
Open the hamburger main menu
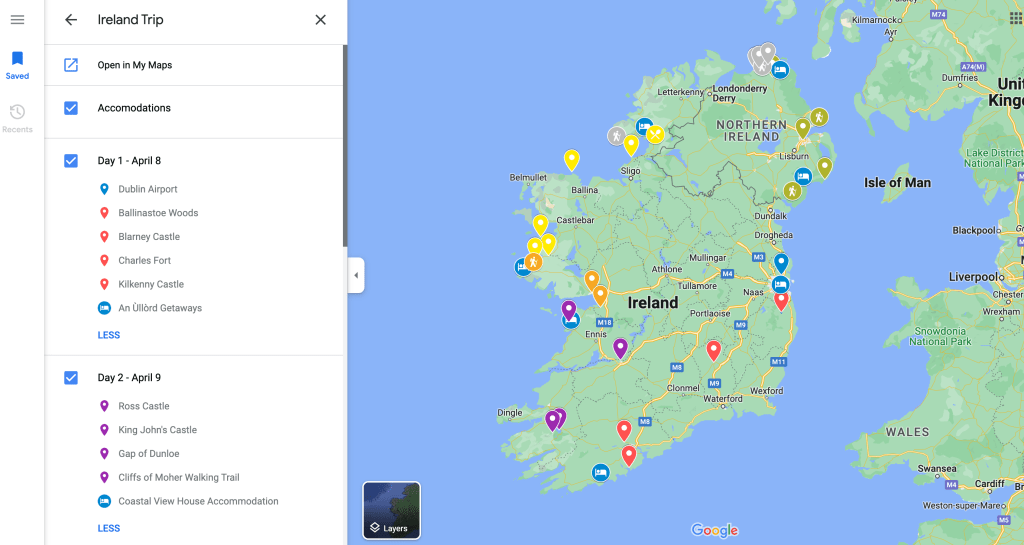(17, 20)
